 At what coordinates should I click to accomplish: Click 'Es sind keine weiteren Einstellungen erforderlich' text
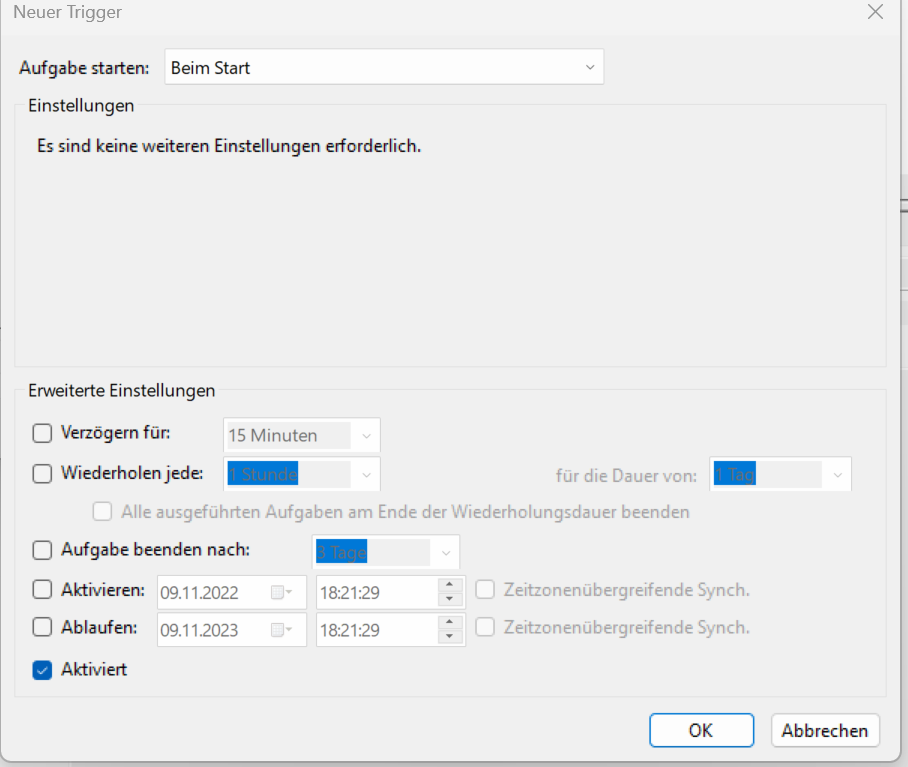point(229,146)
